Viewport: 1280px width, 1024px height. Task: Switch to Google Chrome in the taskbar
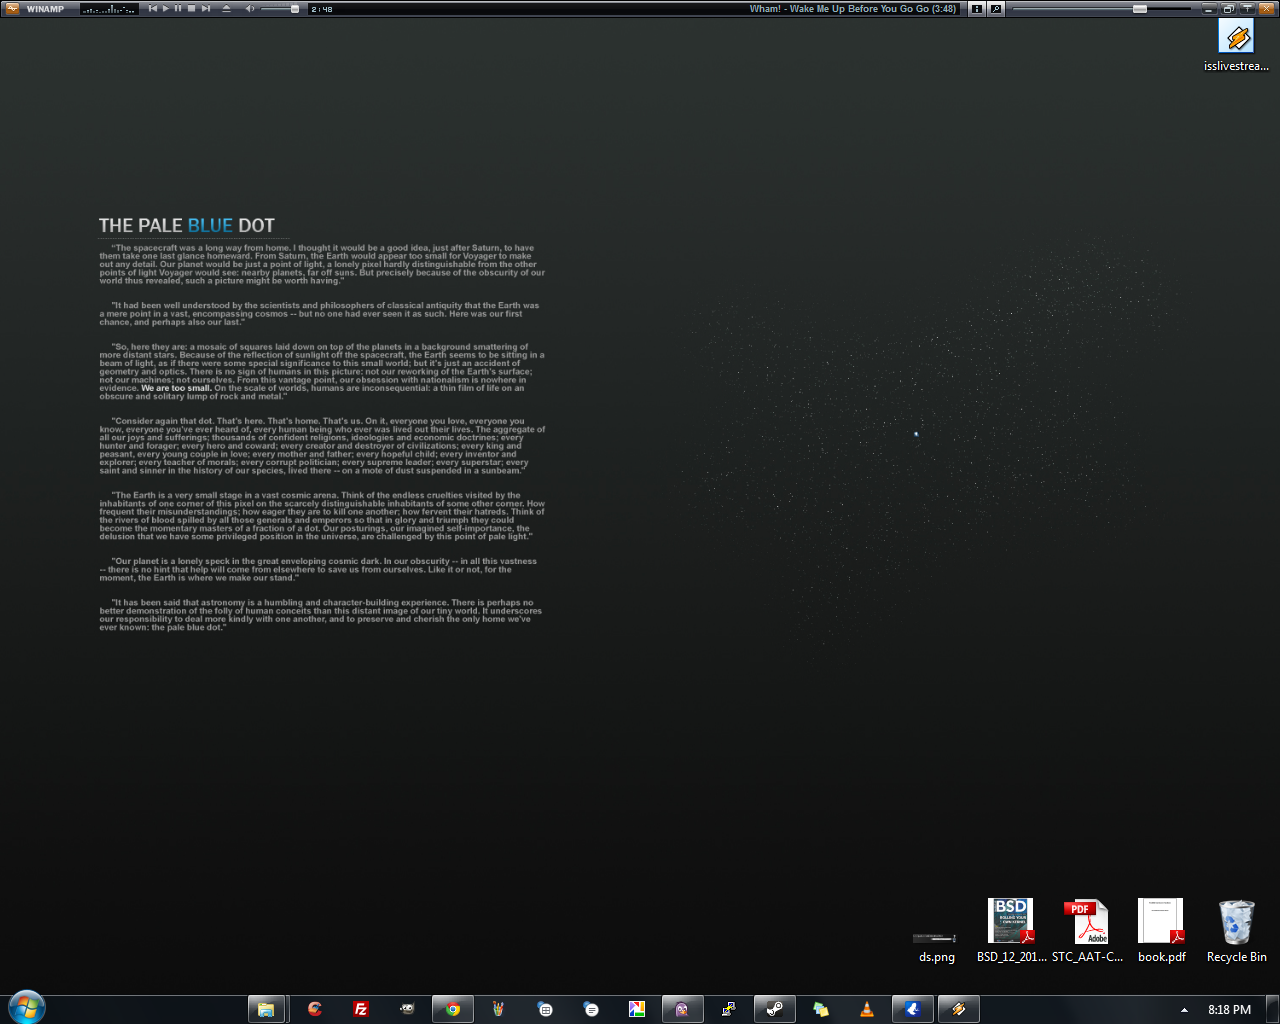[453, 1009]
